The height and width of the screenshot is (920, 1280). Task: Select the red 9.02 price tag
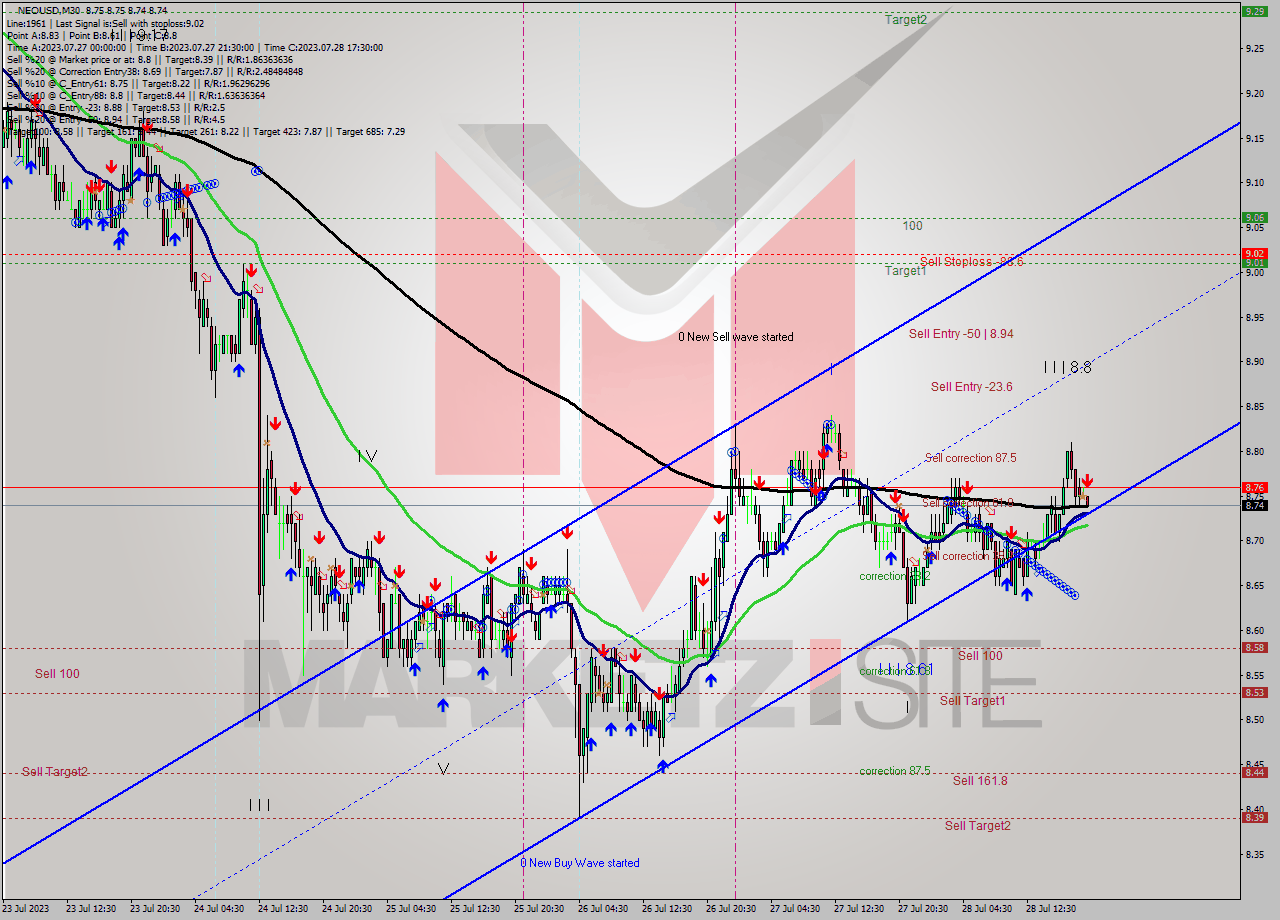pos(1254,253)
